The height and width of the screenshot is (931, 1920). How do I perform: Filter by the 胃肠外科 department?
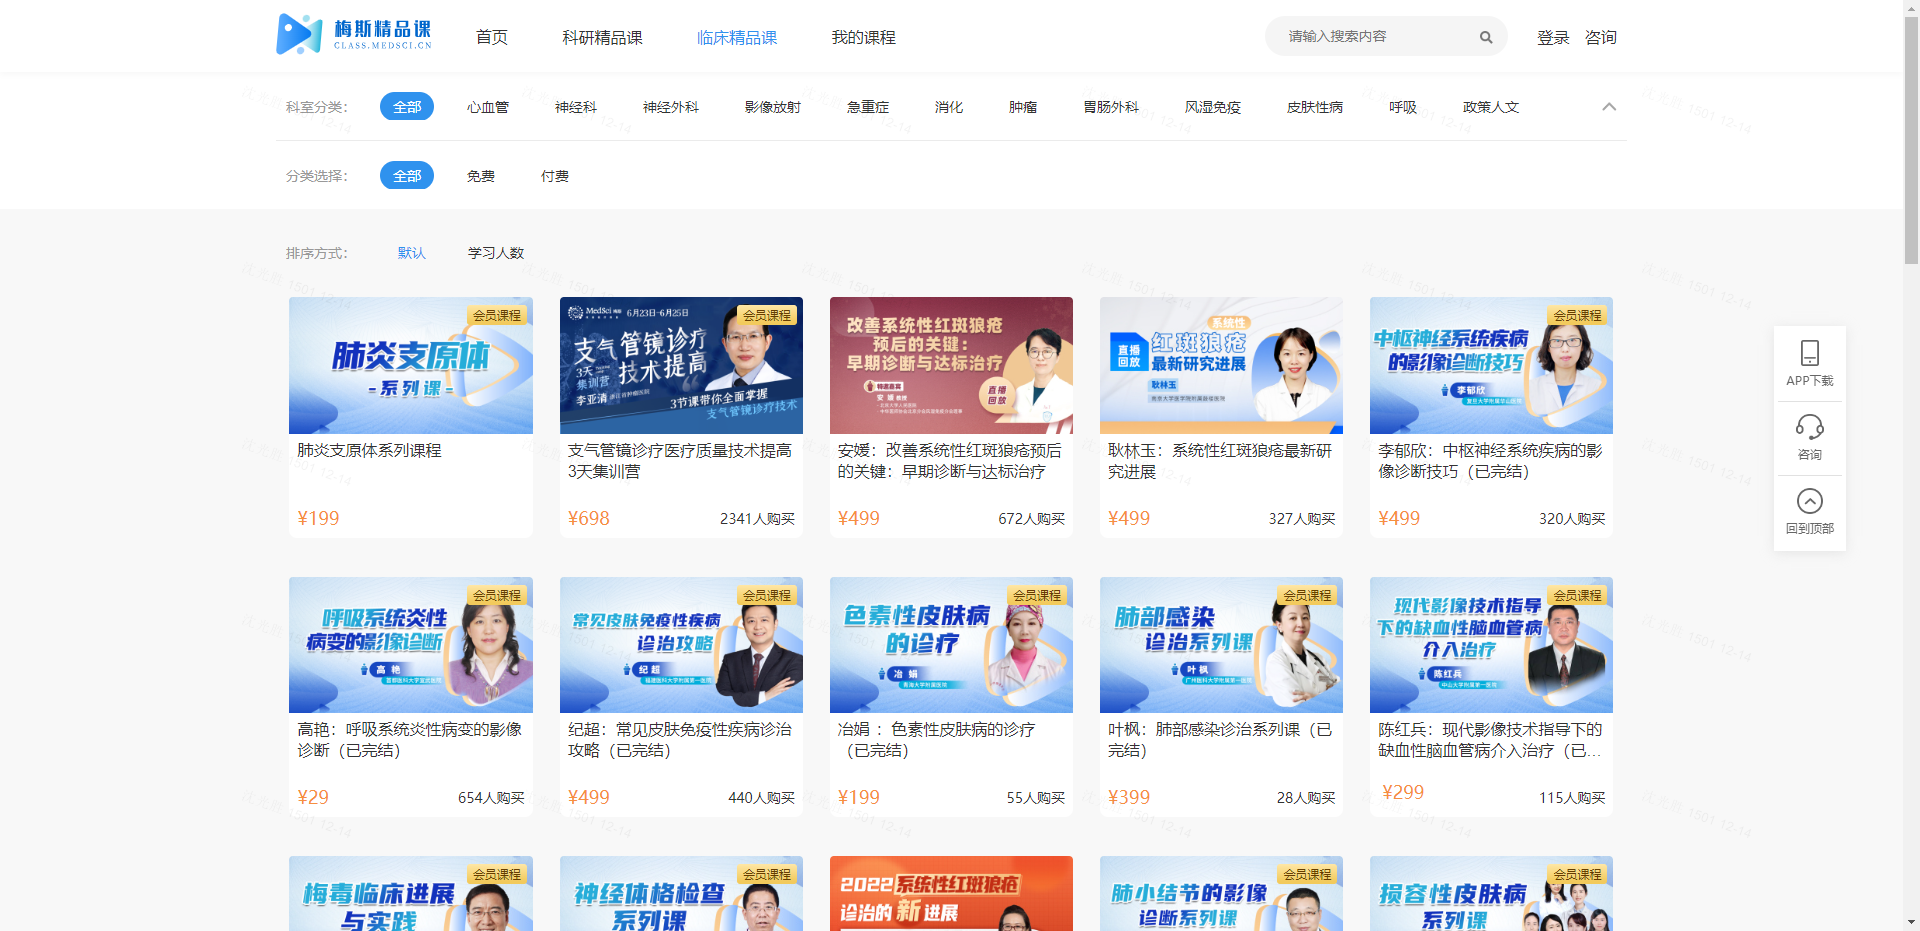1111,107
